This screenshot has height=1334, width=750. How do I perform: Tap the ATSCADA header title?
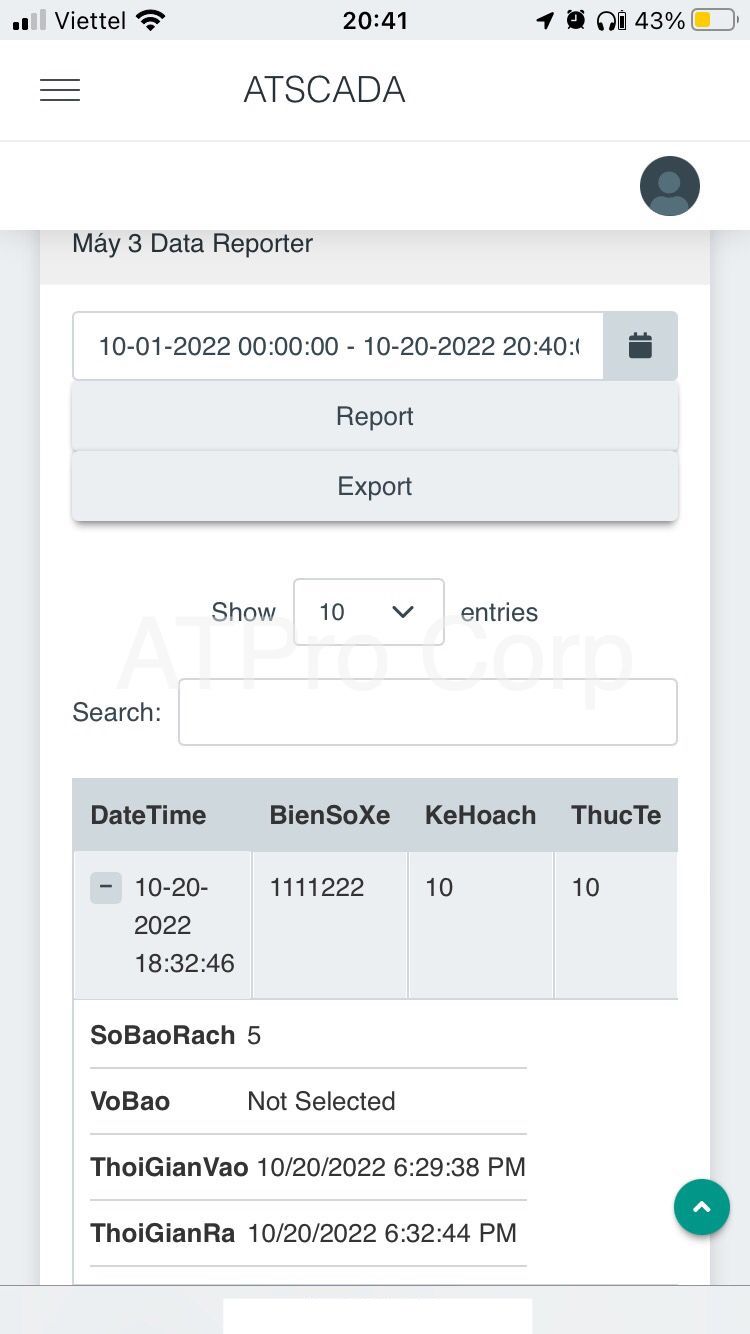tap(324, 90)
